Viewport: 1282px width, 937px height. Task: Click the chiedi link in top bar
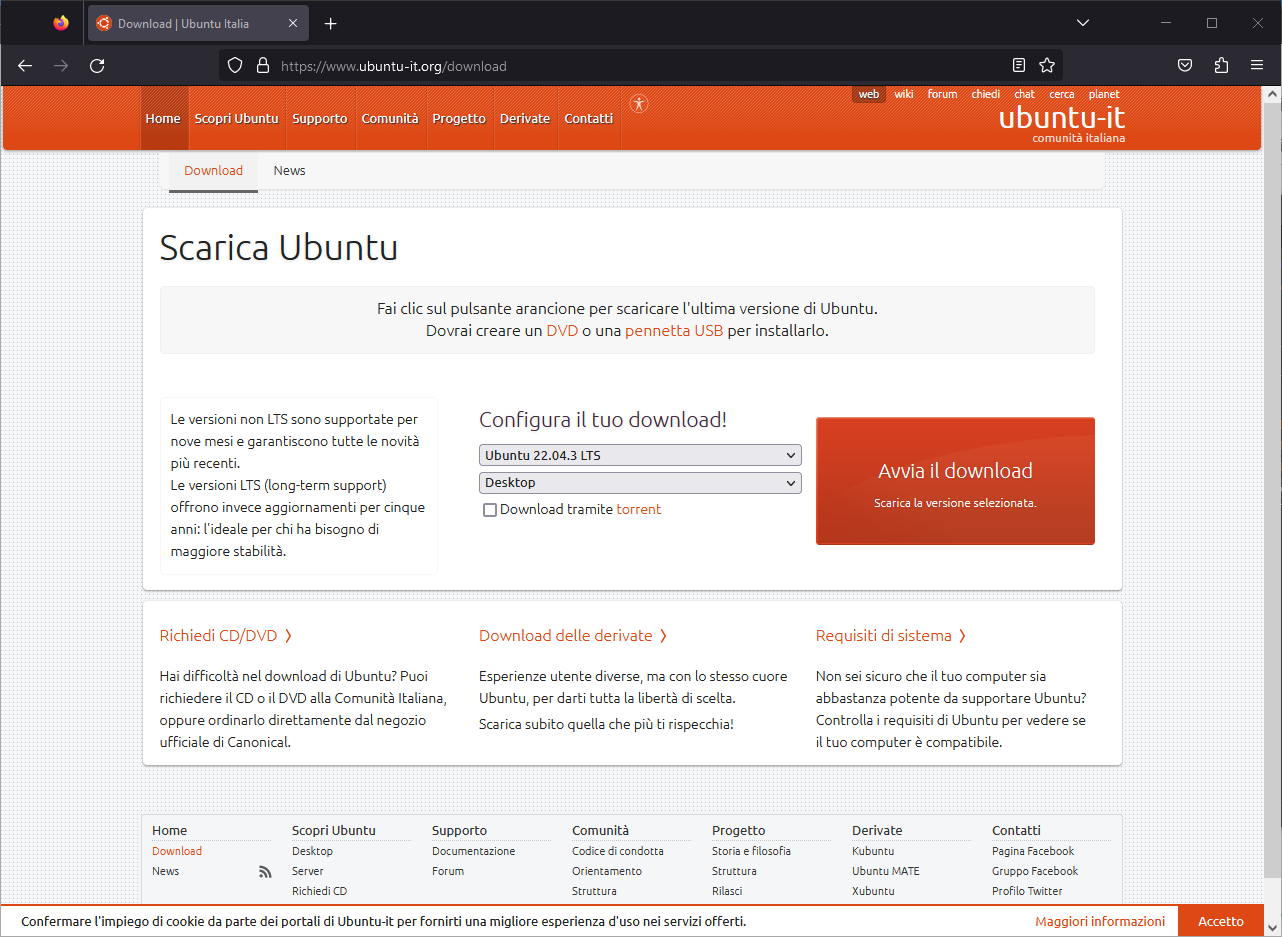point(985,94)
